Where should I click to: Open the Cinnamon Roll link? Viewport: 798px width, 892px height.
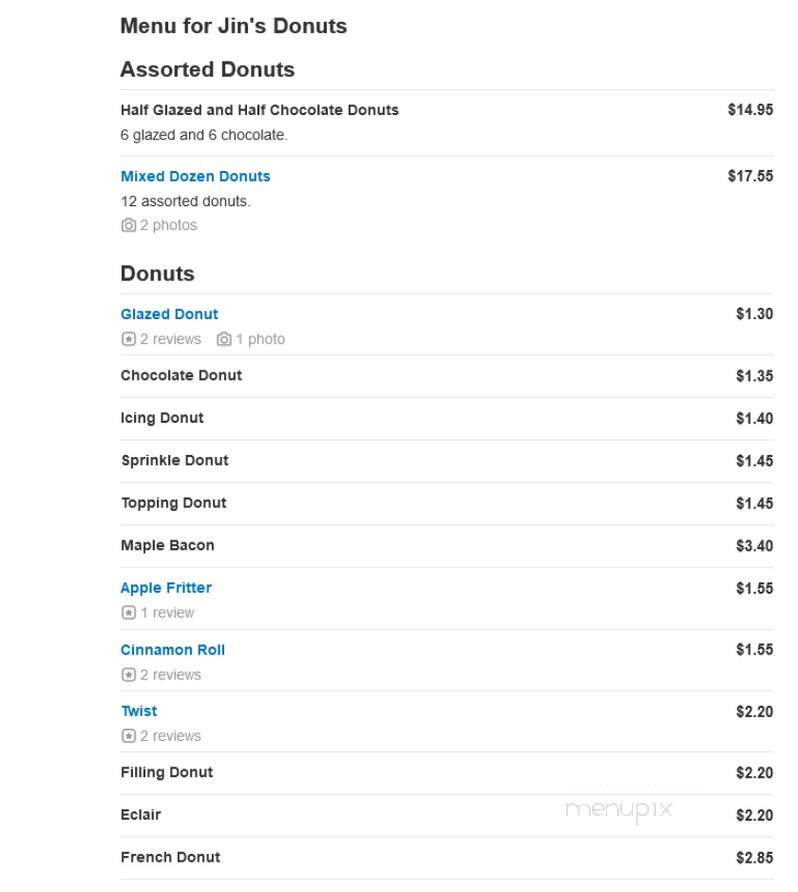[172, 650]
